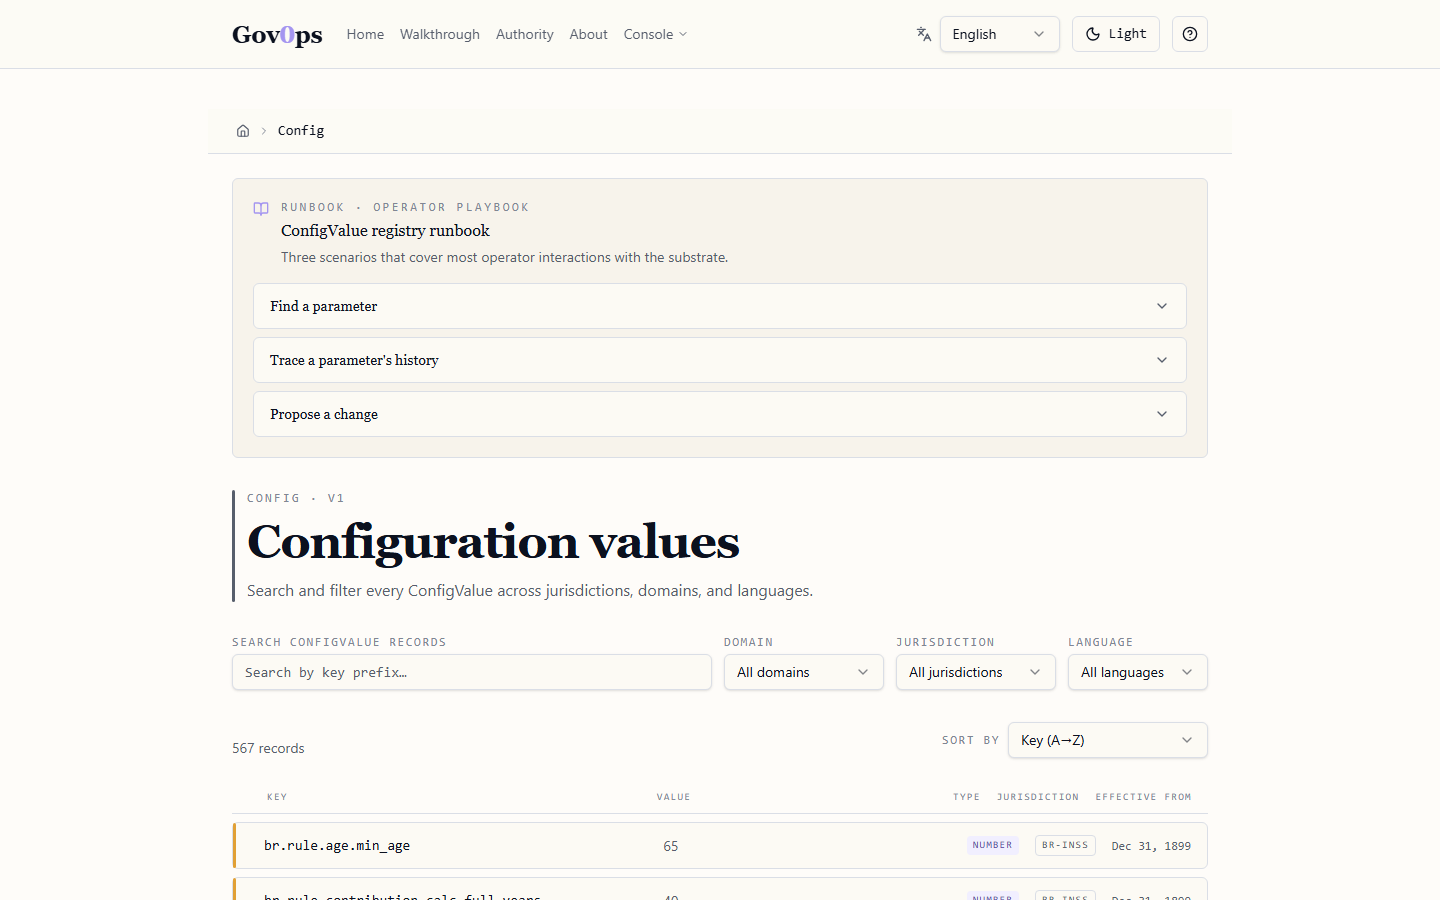Open the All jurisdictions dropdown
This screenshot has height=900, width=1440.
pos(976,672)
